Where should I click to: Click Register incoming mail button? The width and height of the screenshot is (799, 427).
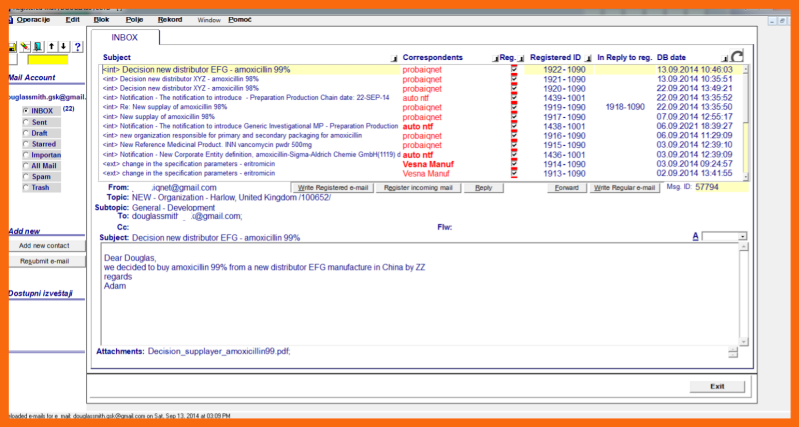418,188
